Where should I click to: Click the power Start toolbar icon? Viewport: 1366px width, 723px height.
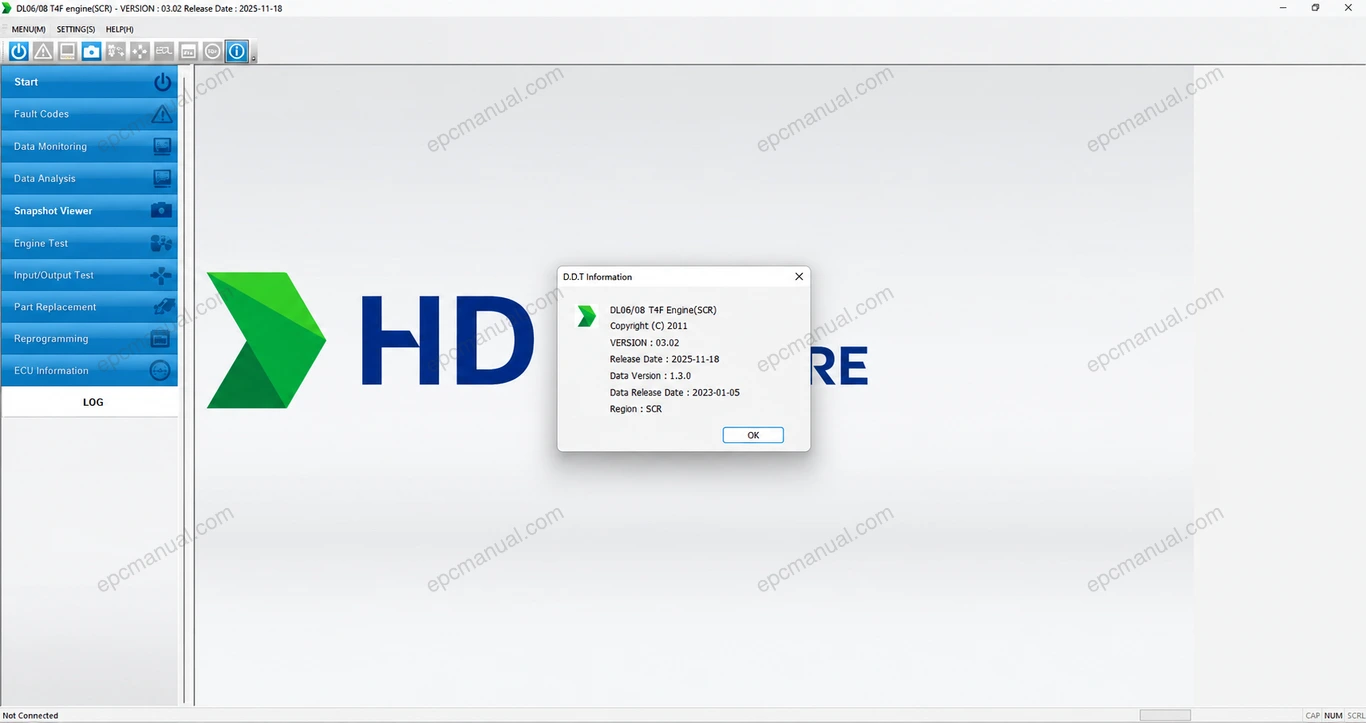pyautogui.click(x=19, y=51)
